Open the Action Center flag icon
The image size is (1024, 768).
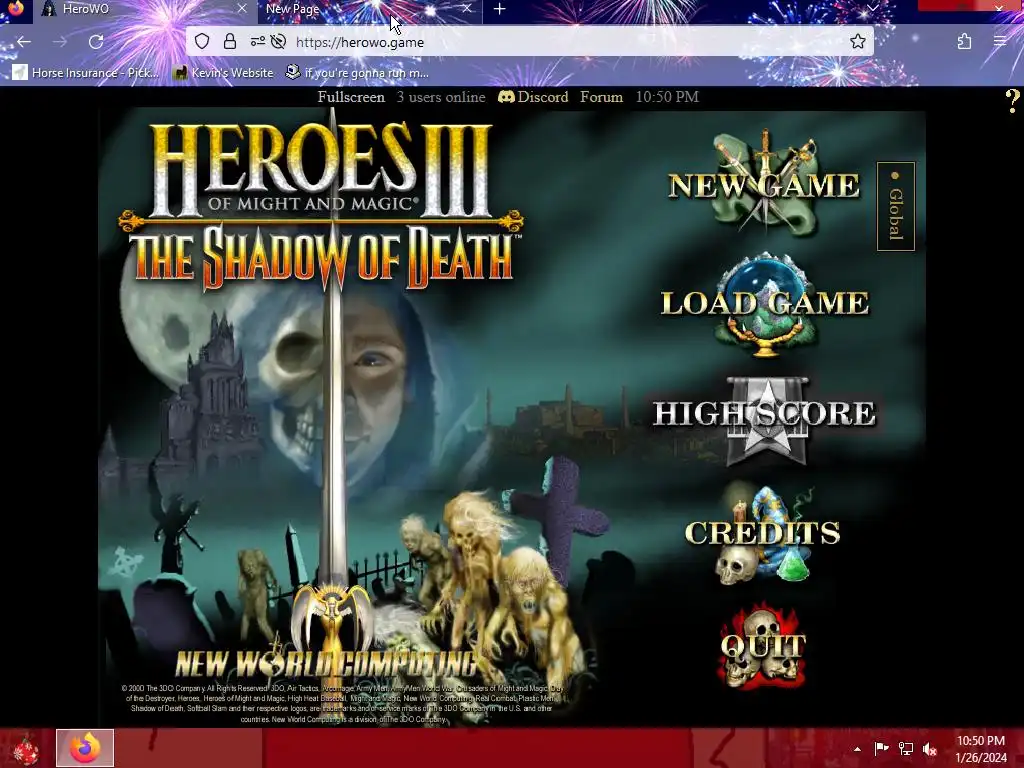(881, 749)
